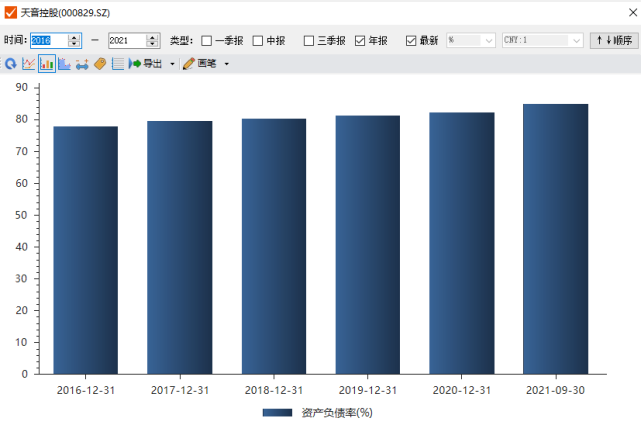
Task: Click the 2019-12-31 axis label
Action: [x=368, y=390]
